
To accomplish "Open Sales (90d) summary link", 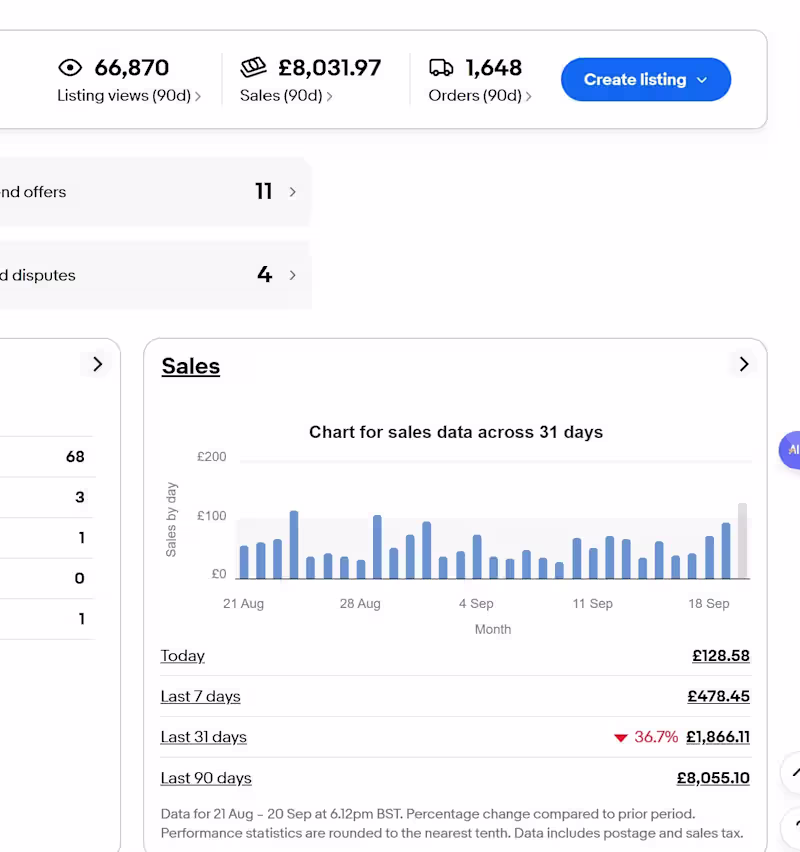I will (286, 96).
